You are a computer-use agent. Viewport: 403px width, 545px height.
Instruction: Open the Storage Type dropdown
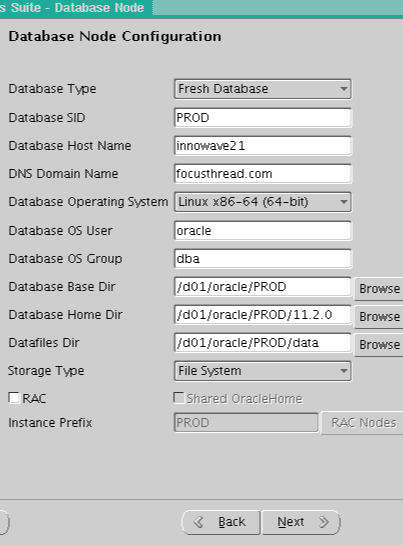[263, 371]
